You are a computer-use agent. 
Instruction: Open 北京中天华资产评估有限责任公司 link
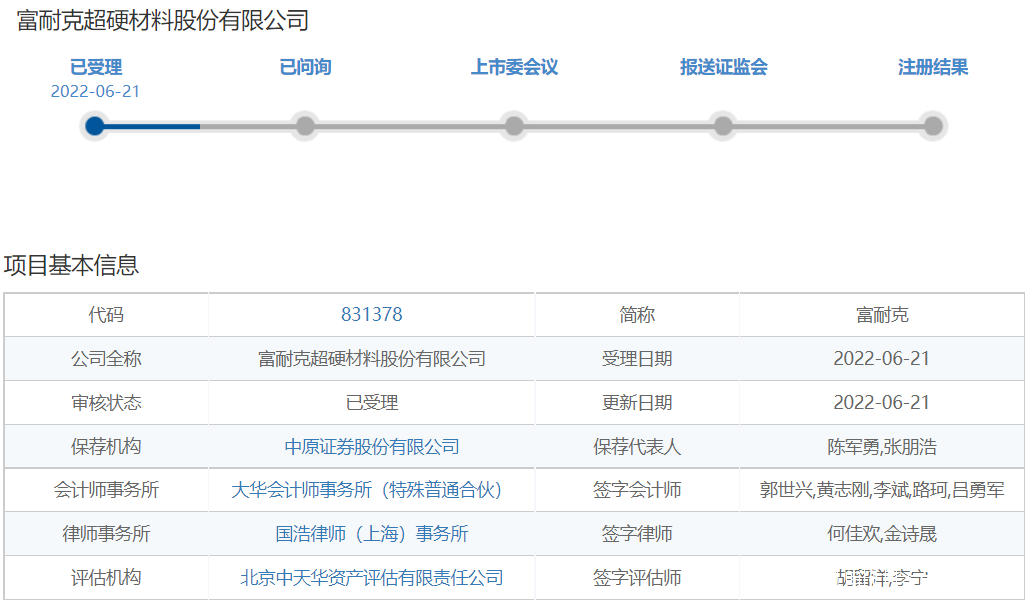pos(372,578)
